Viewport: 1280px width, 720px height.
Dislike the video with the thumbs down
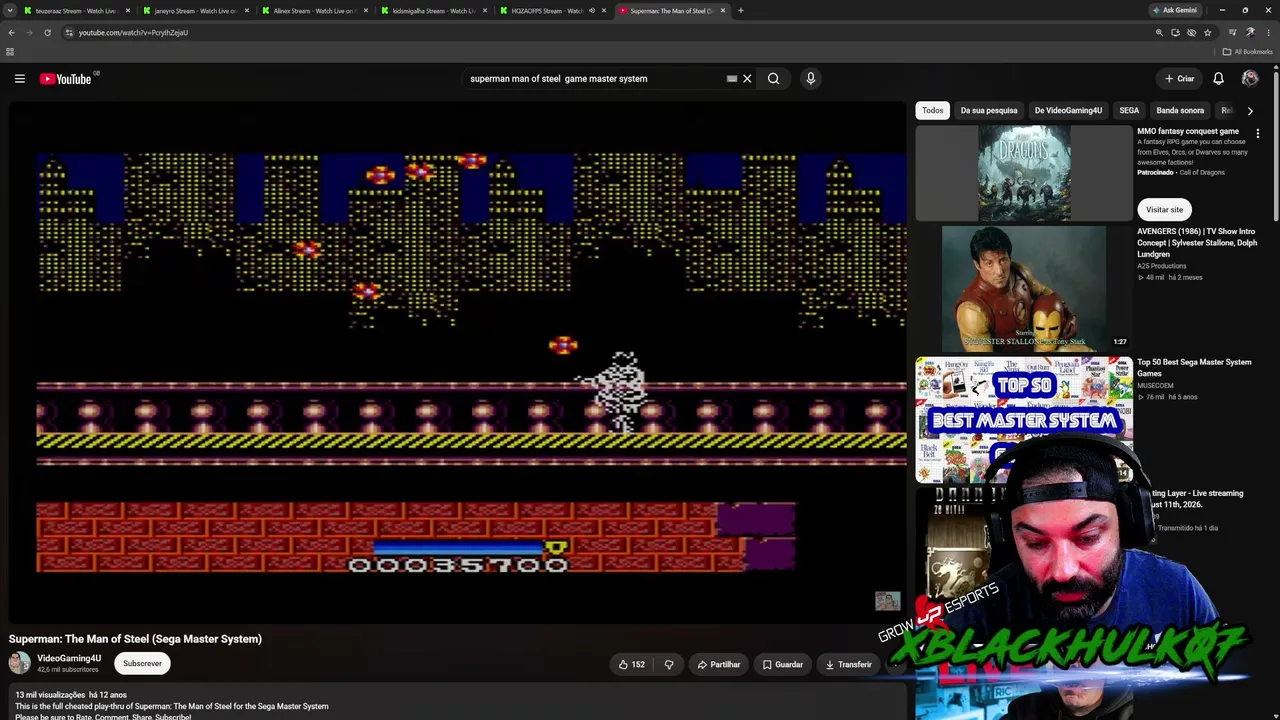[x=669, y=664]
